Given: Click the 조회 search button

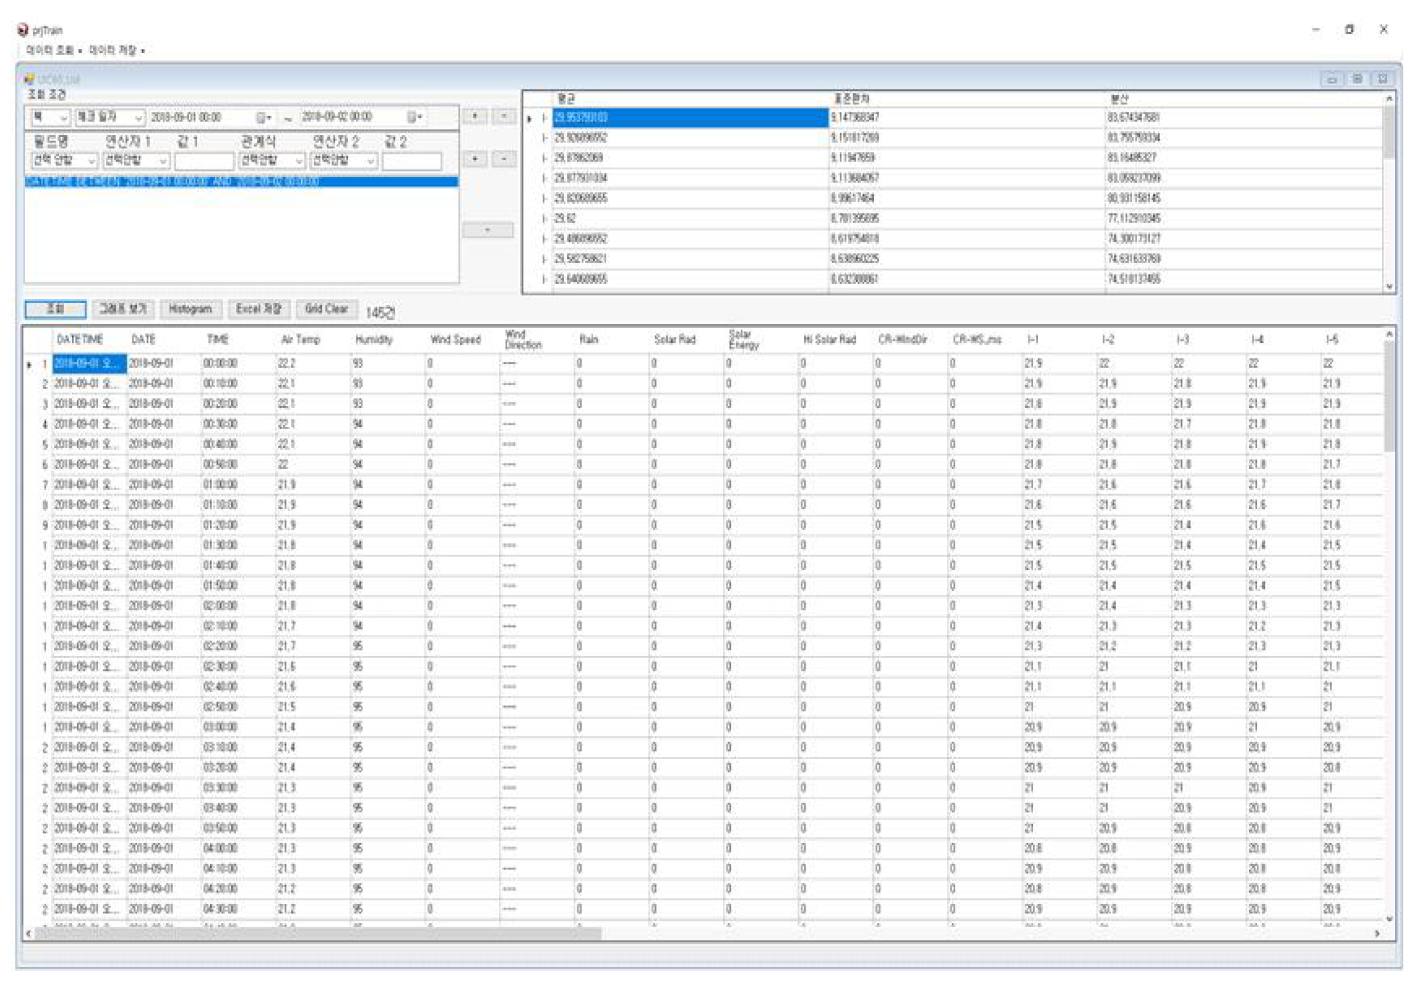Looking at the screenshot, I should coord(55,310).
